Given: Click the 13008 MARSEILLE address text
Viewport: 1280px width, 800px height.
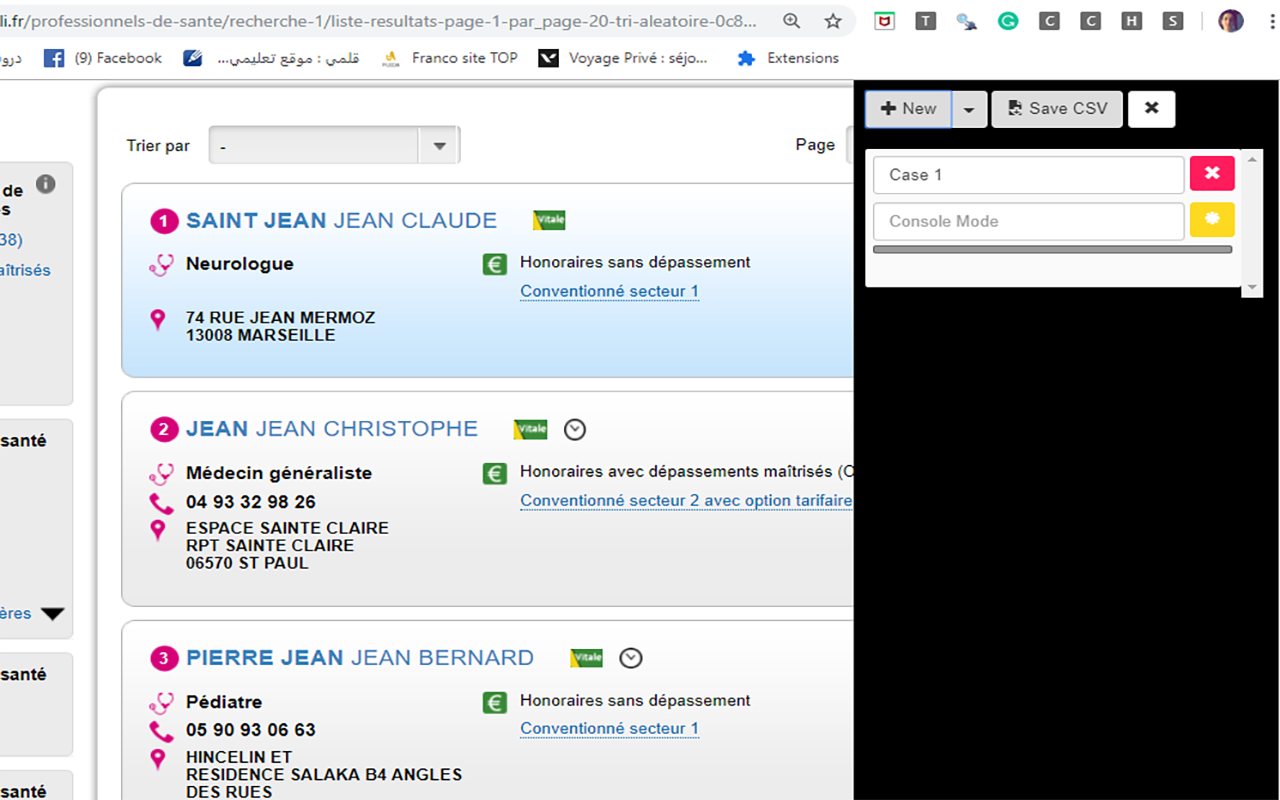Looking at the screenshot, I should (x=261, y=335).
